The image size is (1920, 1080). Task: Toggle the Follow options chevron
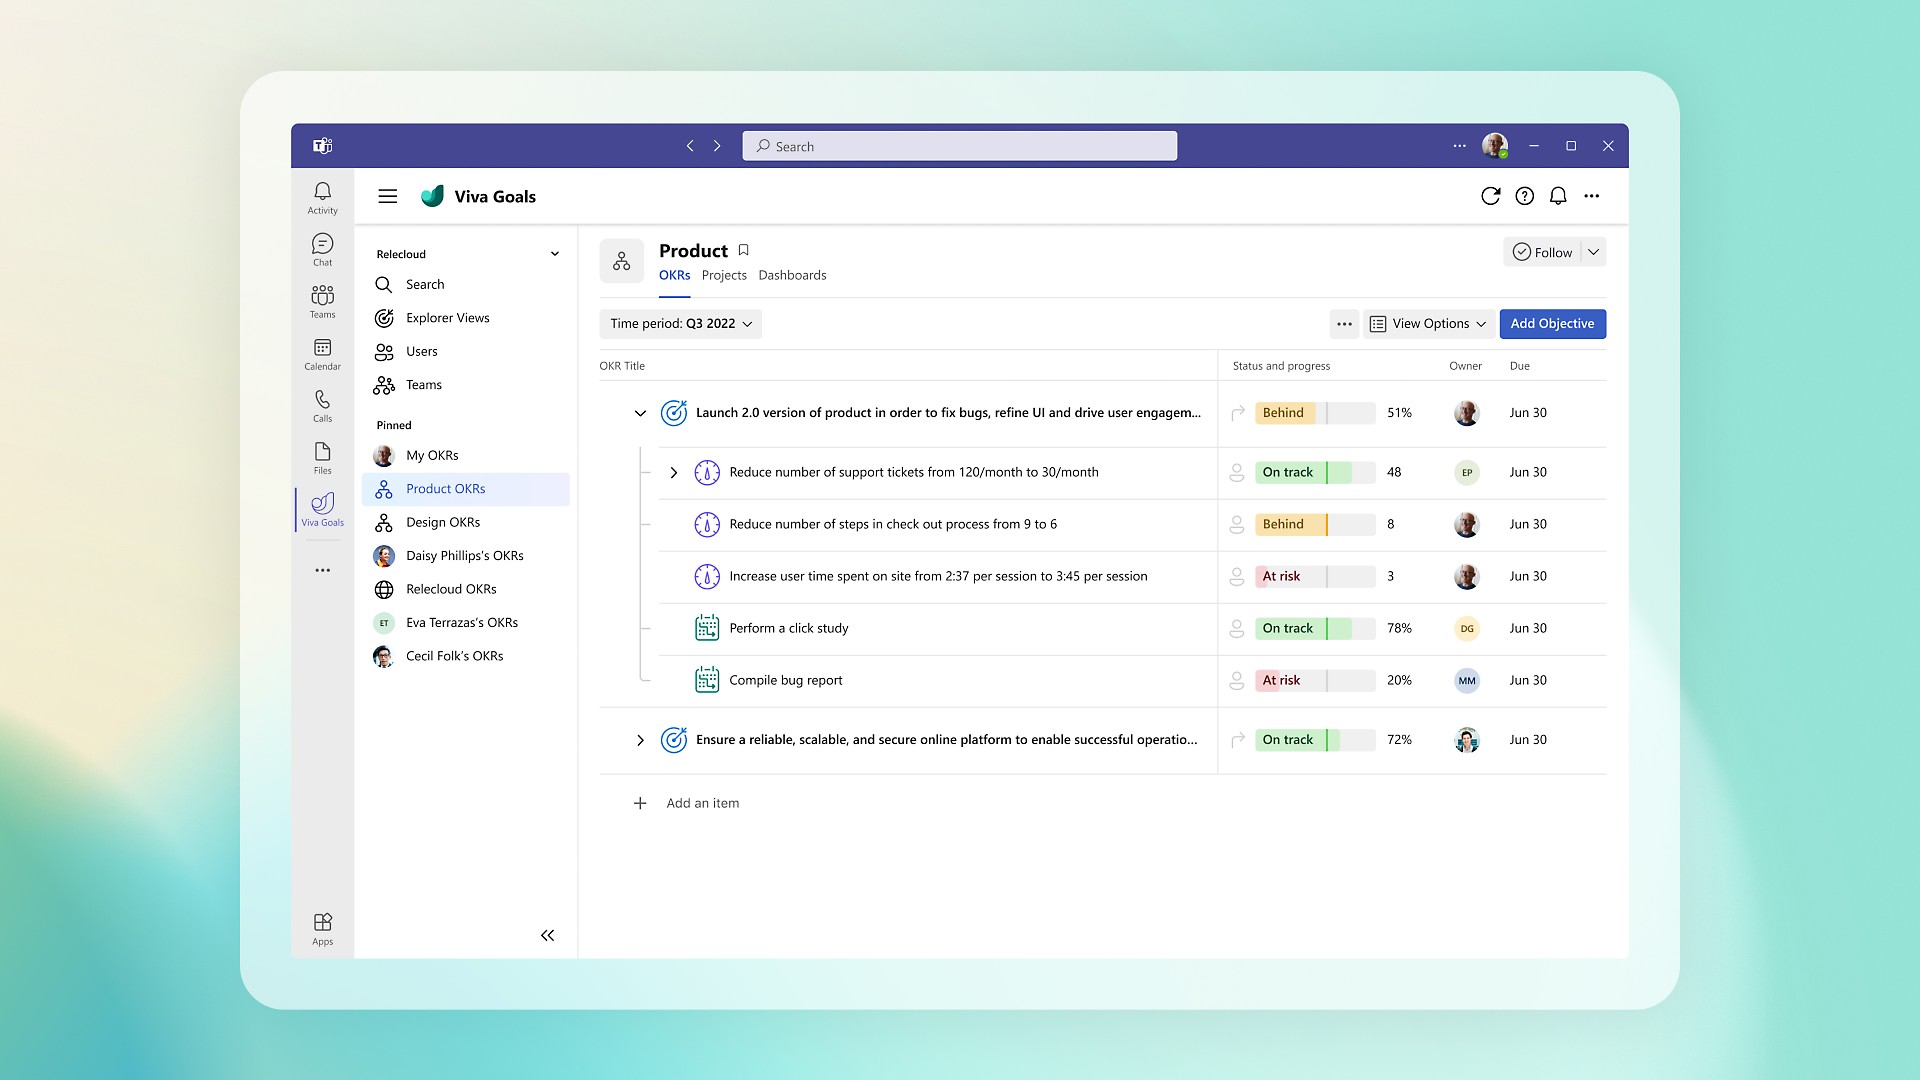1593,252
